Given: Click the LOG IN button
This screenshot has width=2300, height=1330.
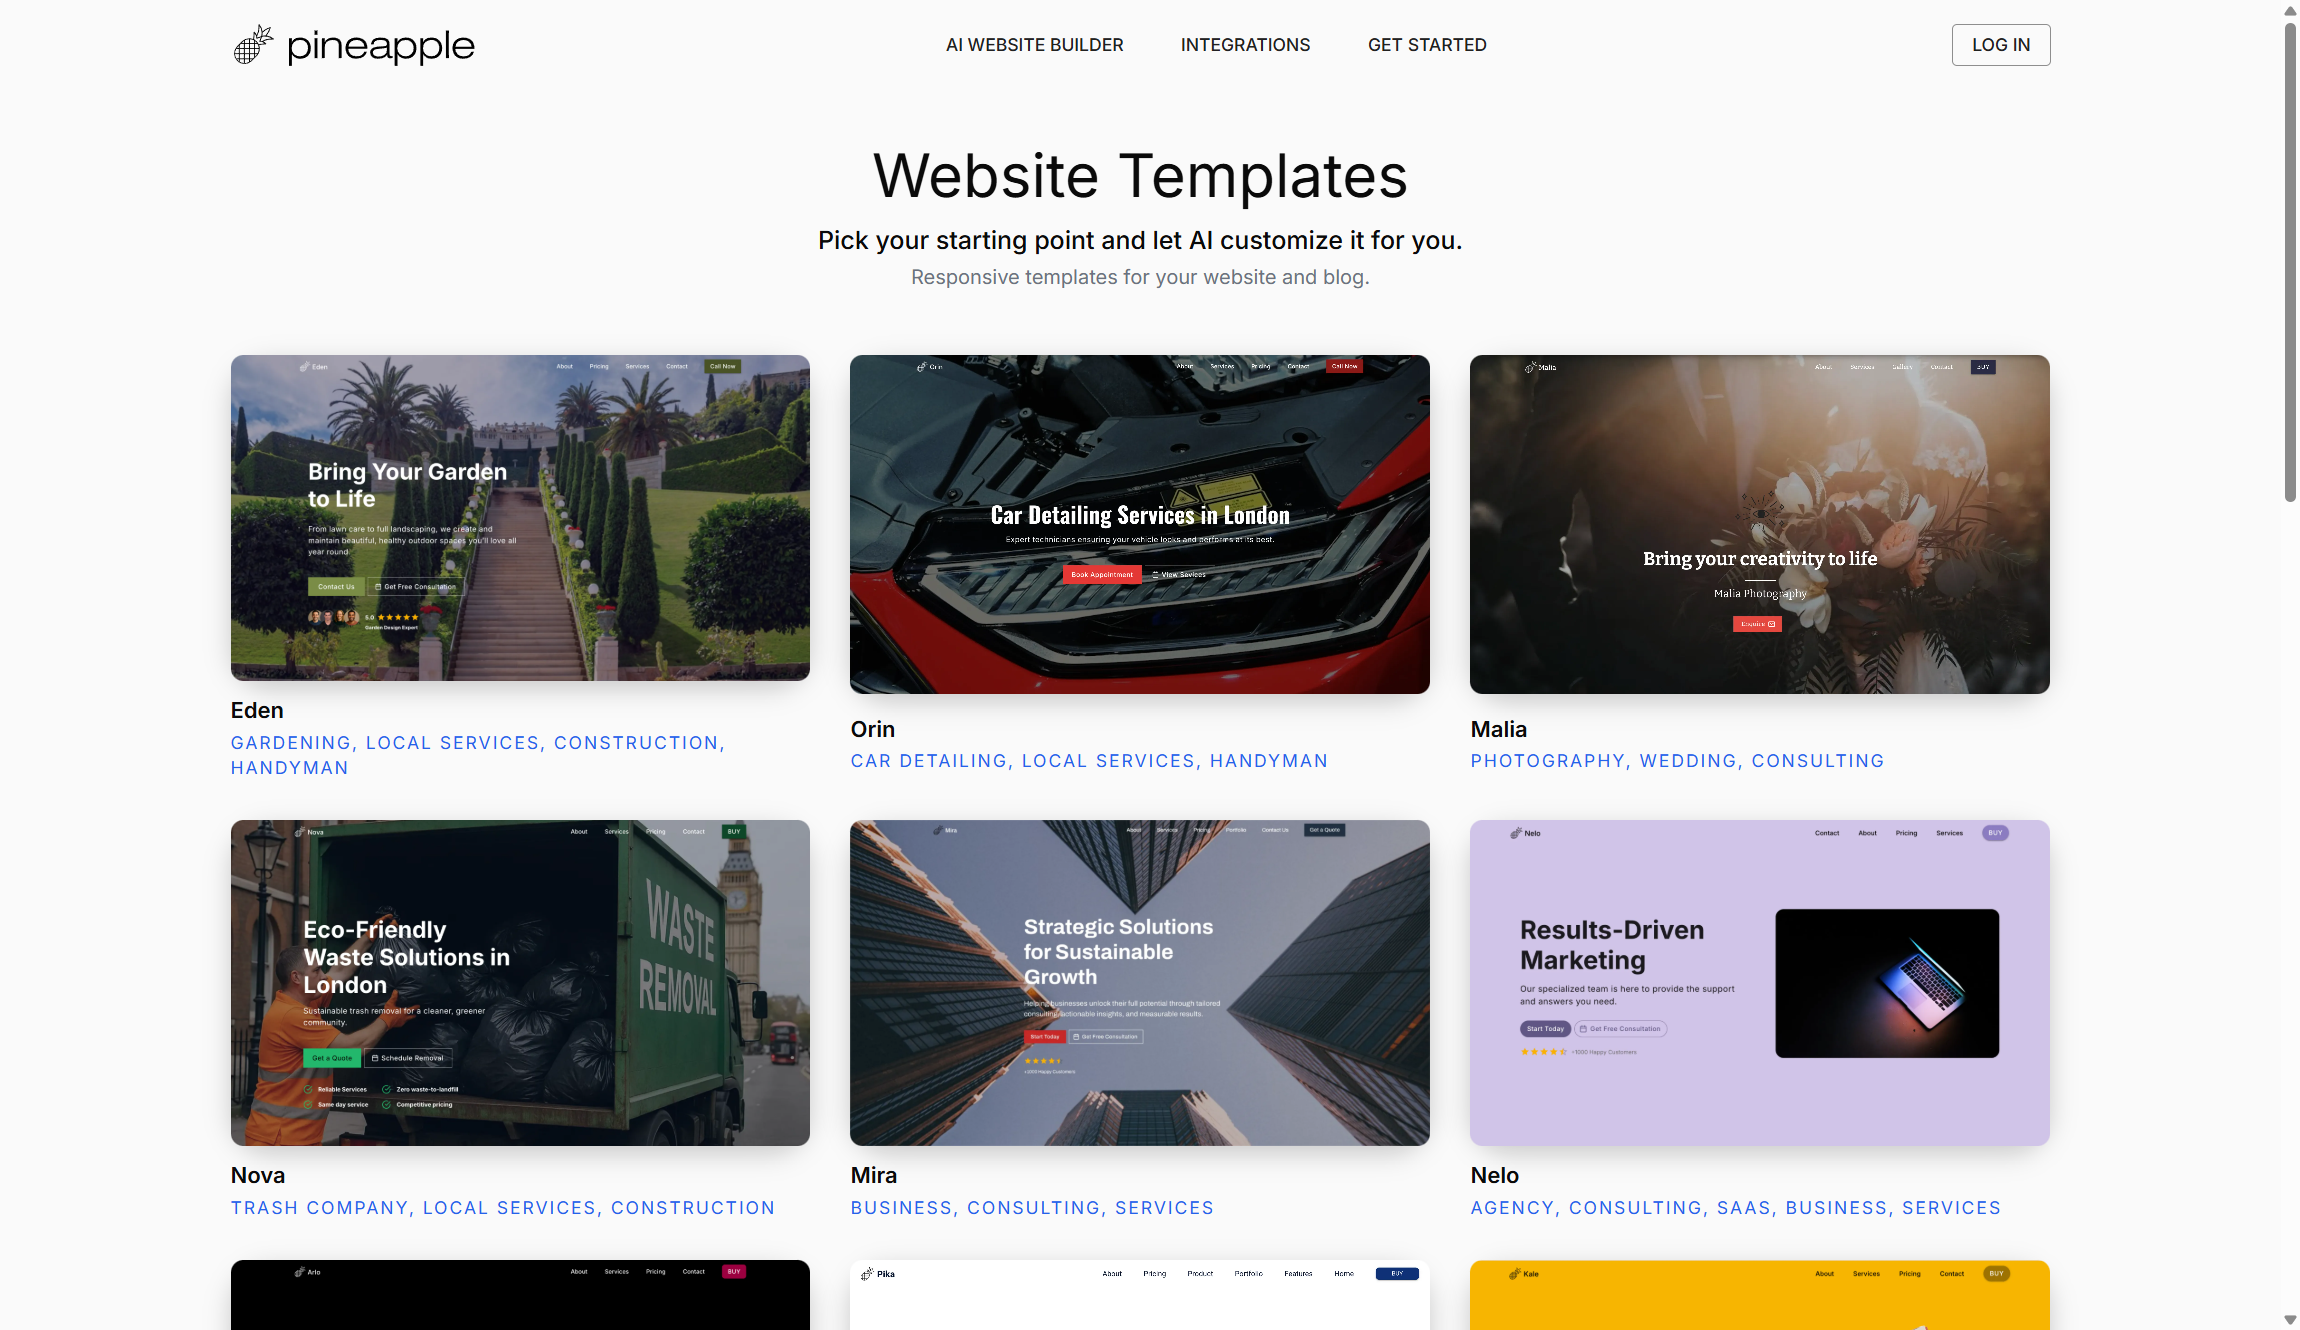Looking at the screenshot, I should pyautogui.click(x=2000, y=45).
